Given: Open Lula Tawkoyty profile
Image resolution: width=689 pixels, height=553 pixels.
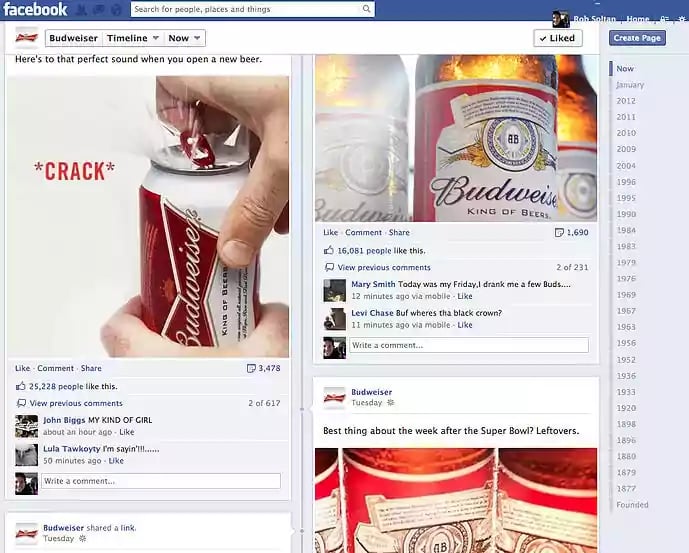Looking at the screenshot, I should pyautogui.click(x=72, y=449).
